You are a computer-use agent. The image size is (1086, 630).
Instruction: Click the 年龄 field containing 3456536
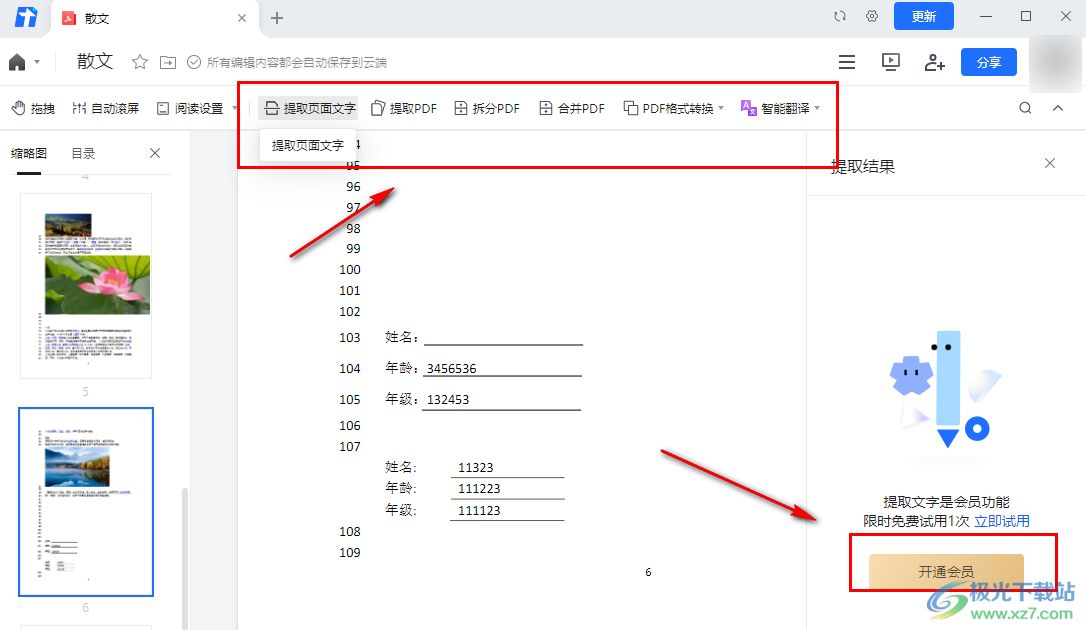pyautogui.click(x=502, y=368)
